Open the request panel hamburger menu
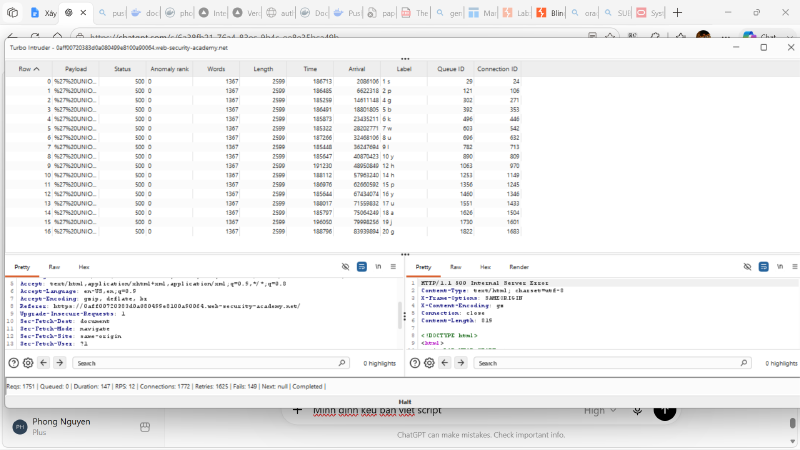This screenshot has height=450, width=800. coord(393,266)
